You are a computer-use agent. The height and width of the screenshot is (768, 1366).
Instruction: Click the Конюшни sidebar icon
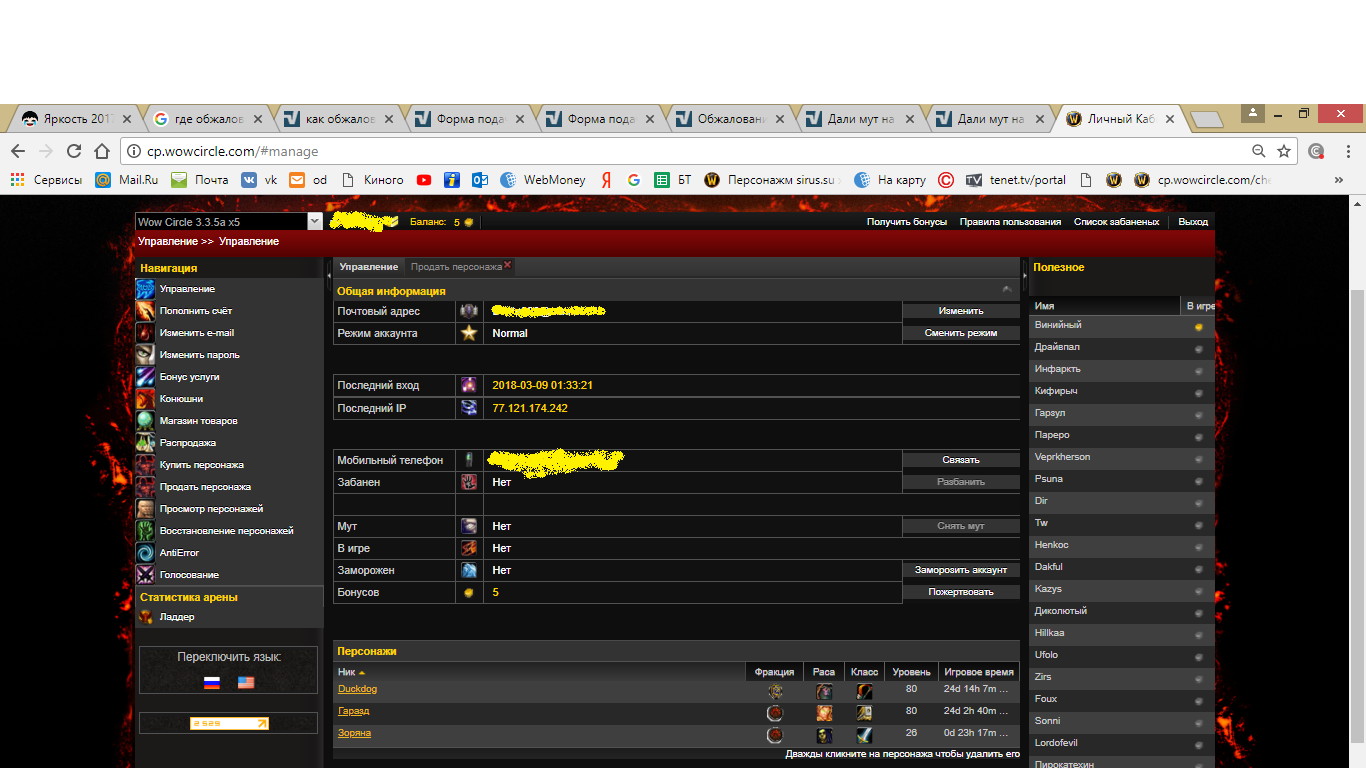coord(146,399)
